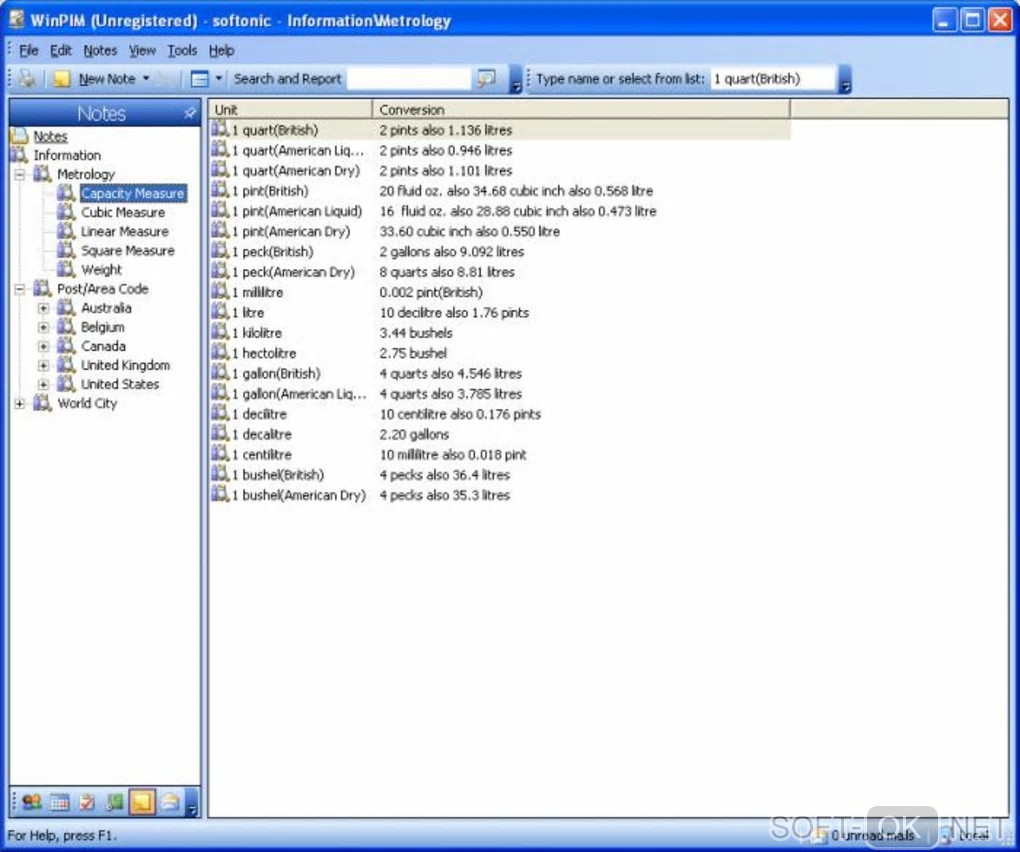Click the '1 pint(American Liquid)' row icon
This screenshot has width=1020, height=852.
coord(220,210)
